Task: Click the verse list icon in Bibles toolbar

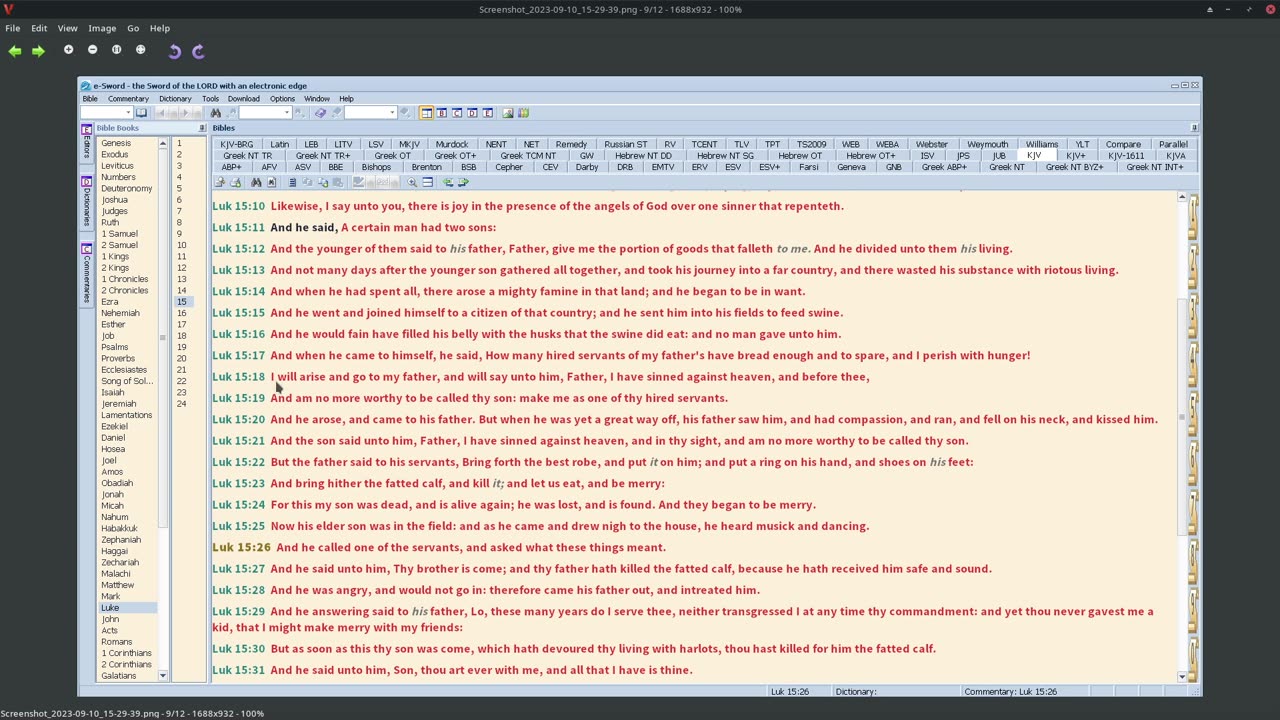Action: tap(292, 182)
